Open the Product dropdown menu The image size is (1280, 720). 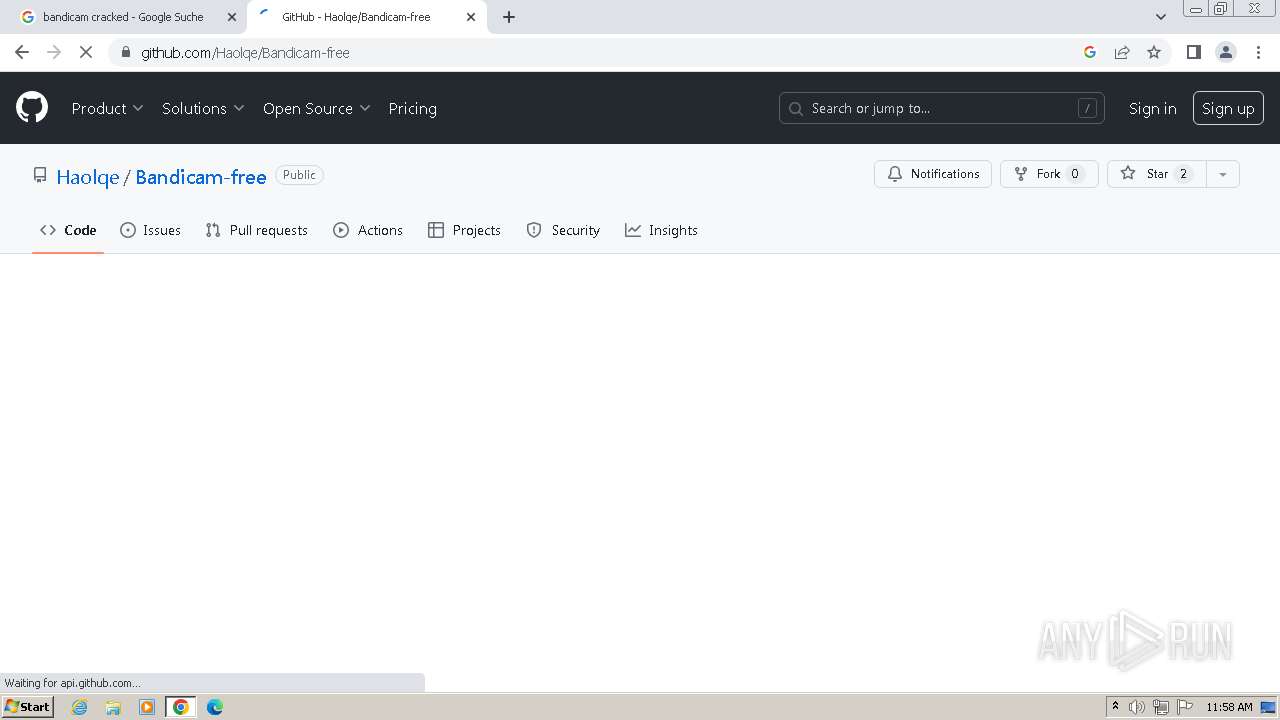[x=107, y=108]
